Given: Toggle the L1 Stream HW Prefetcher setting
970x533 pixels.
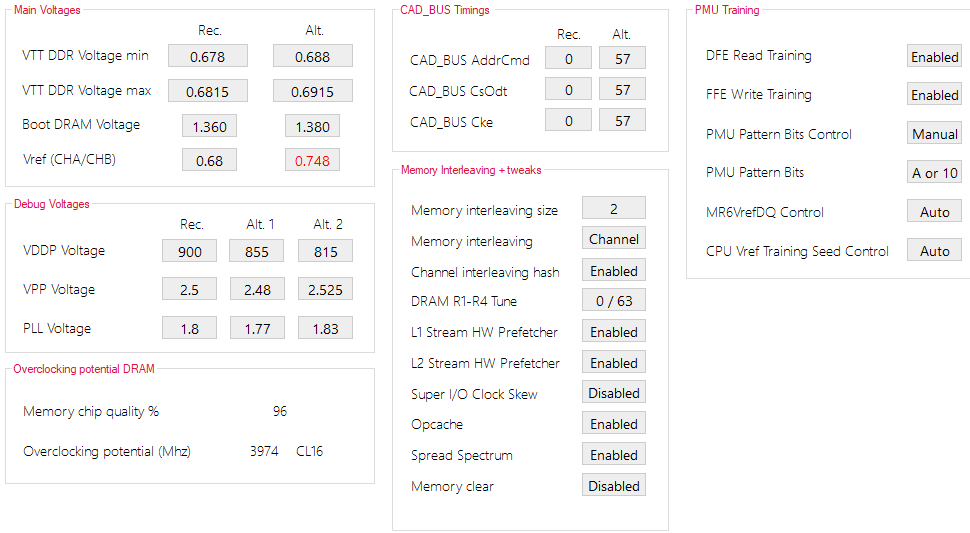Looking at the screenshot, I should point(614,332).
